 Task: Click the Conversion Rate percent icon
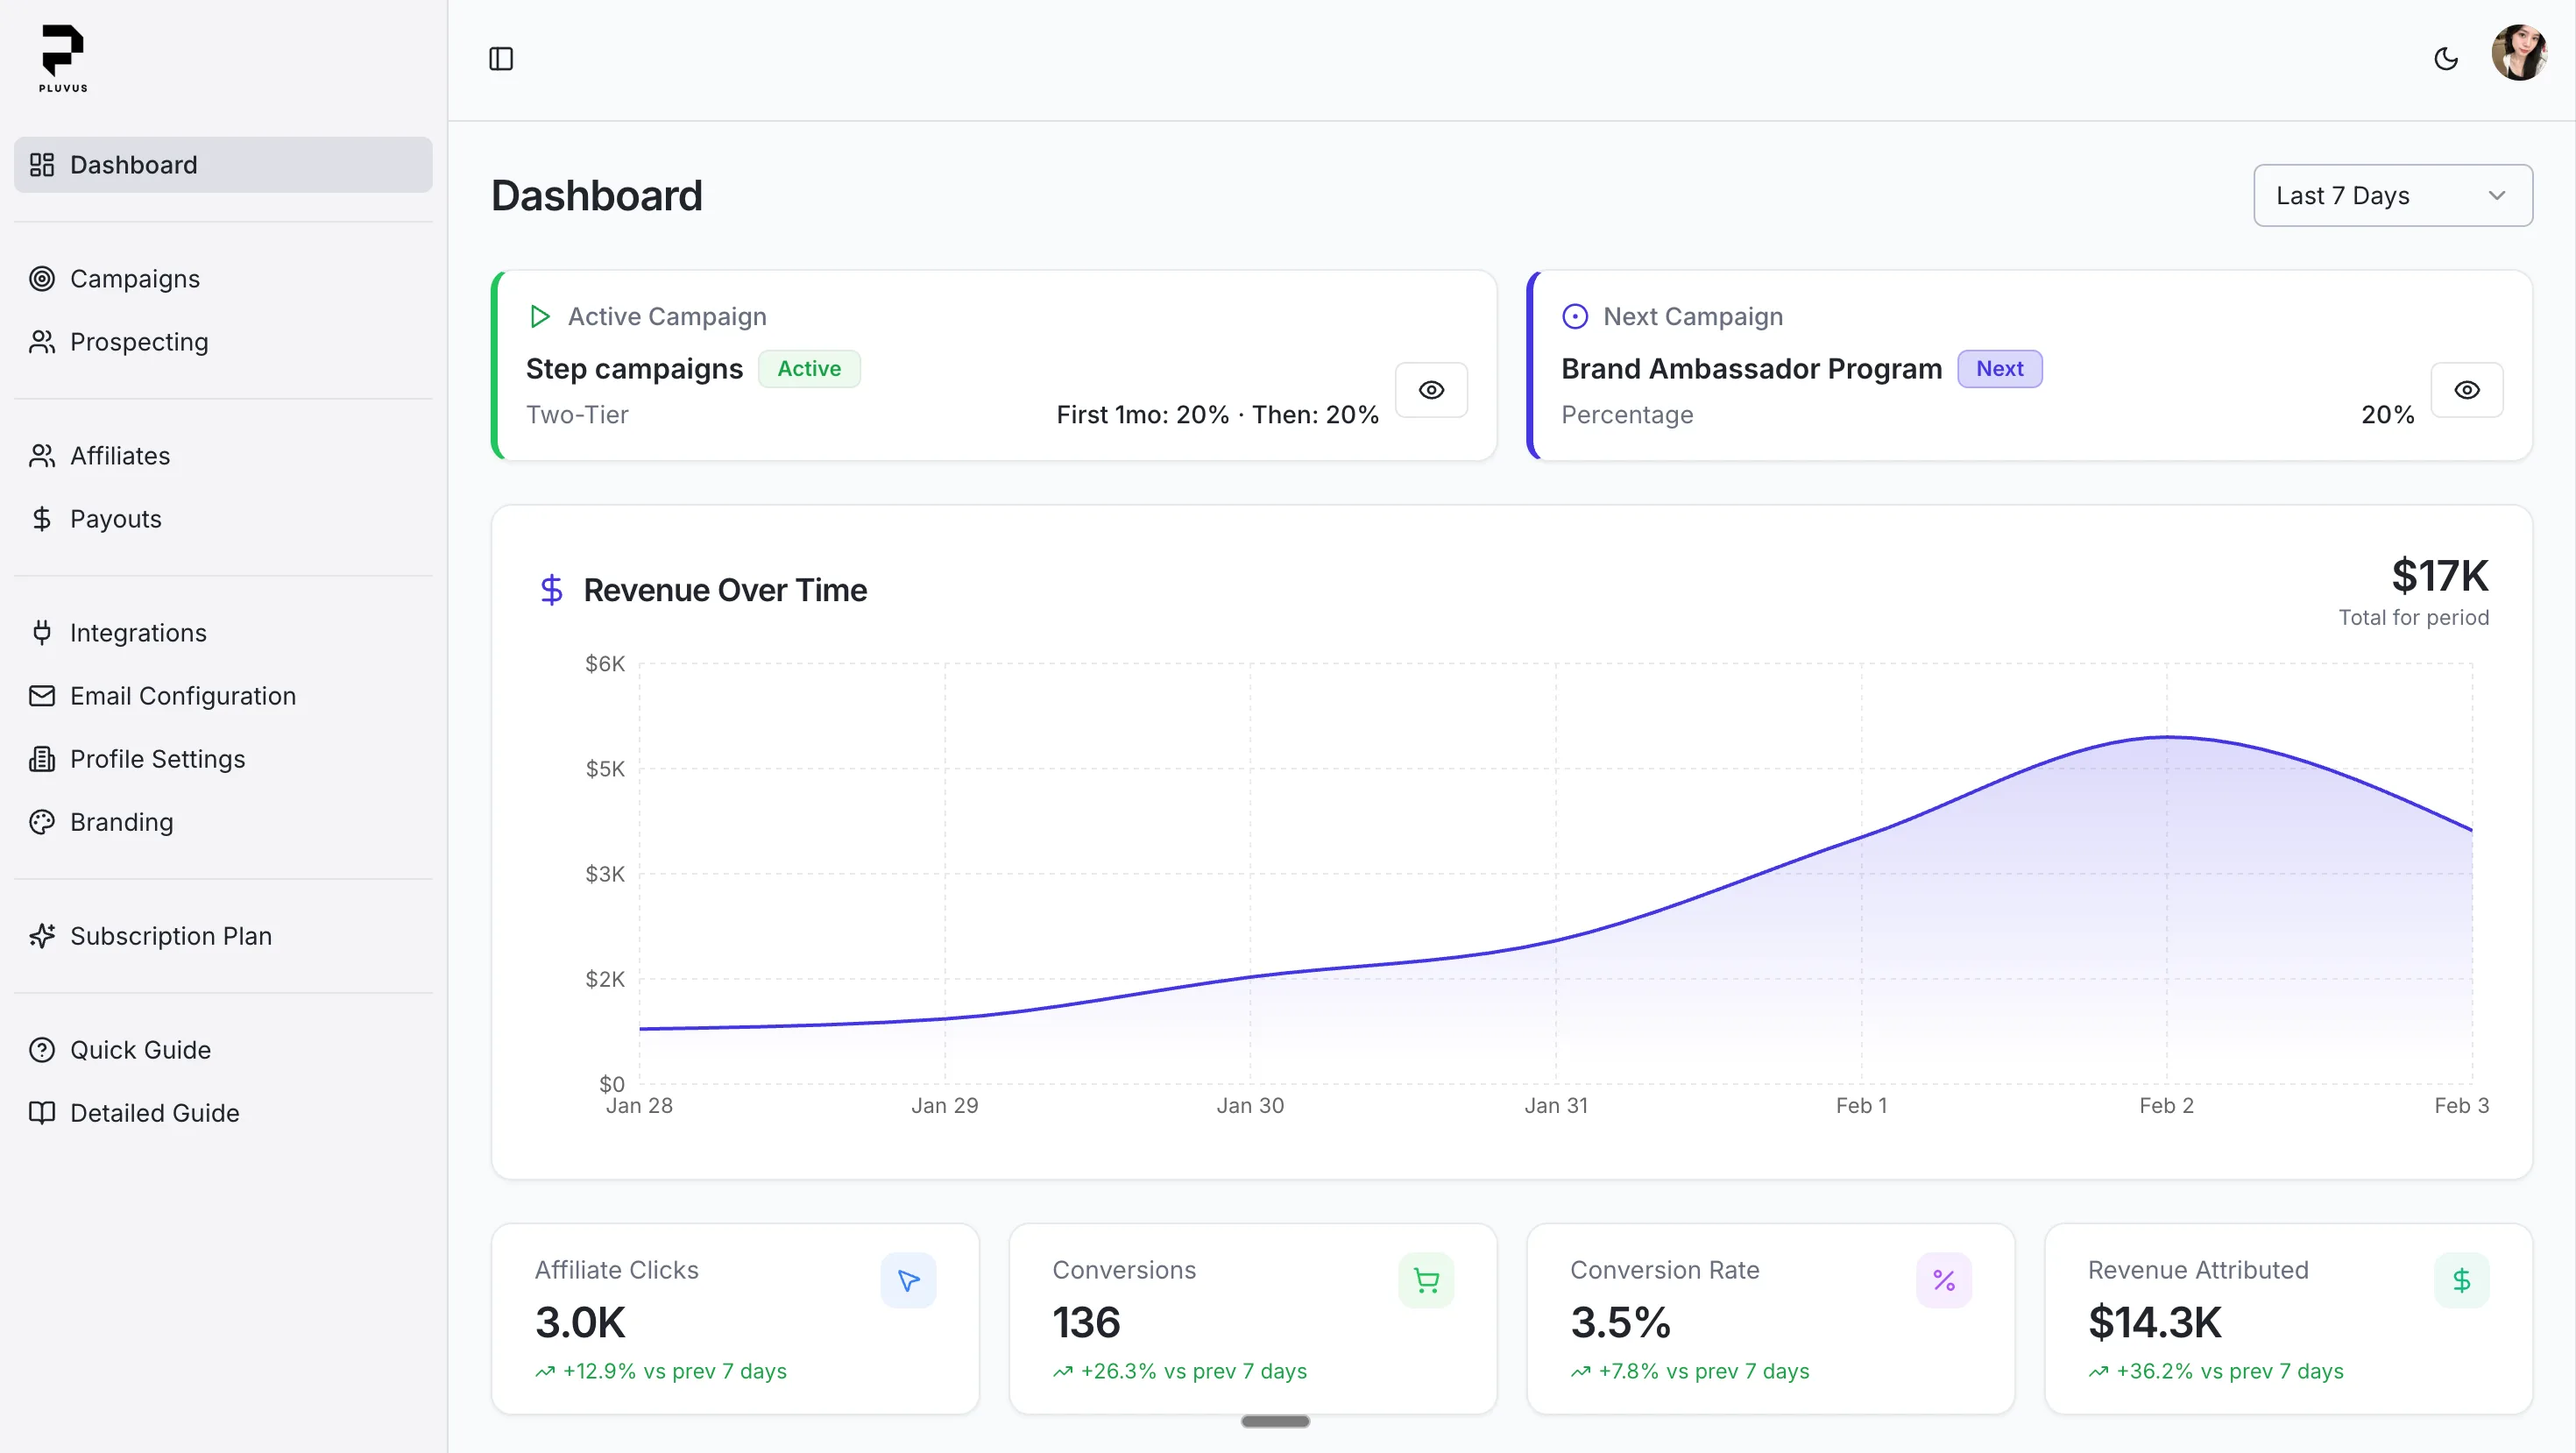pos(1943,1280)
